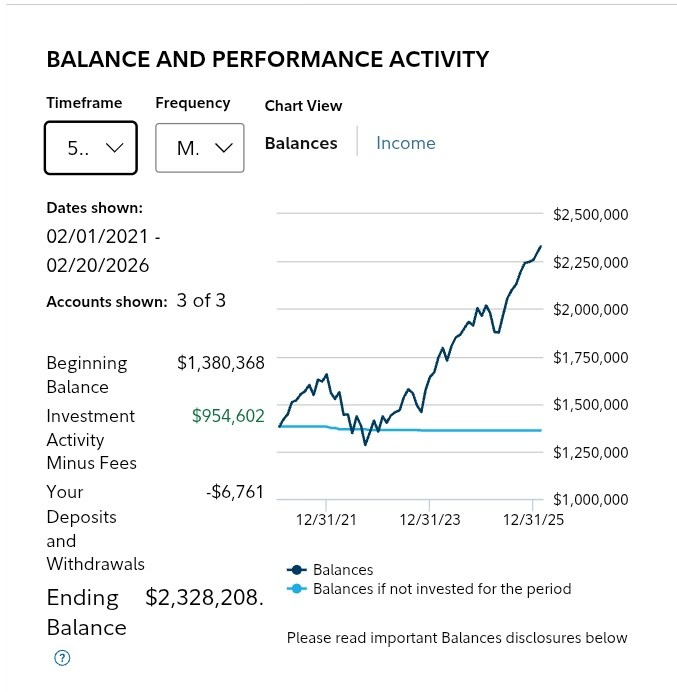Expand the Frequency dropdown
Screen dimensions: 677x692
[x=200, y=148]
